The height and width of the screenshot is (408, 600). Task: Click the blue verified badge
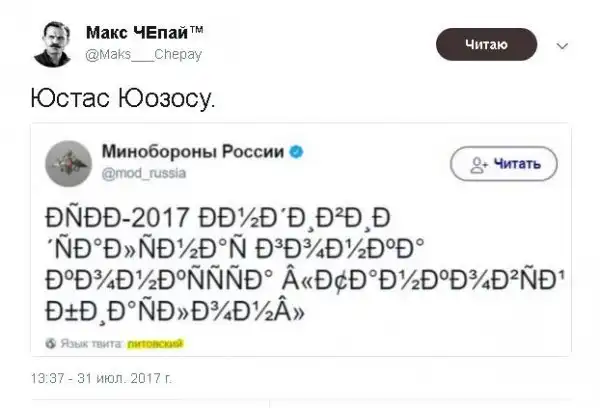297,152
